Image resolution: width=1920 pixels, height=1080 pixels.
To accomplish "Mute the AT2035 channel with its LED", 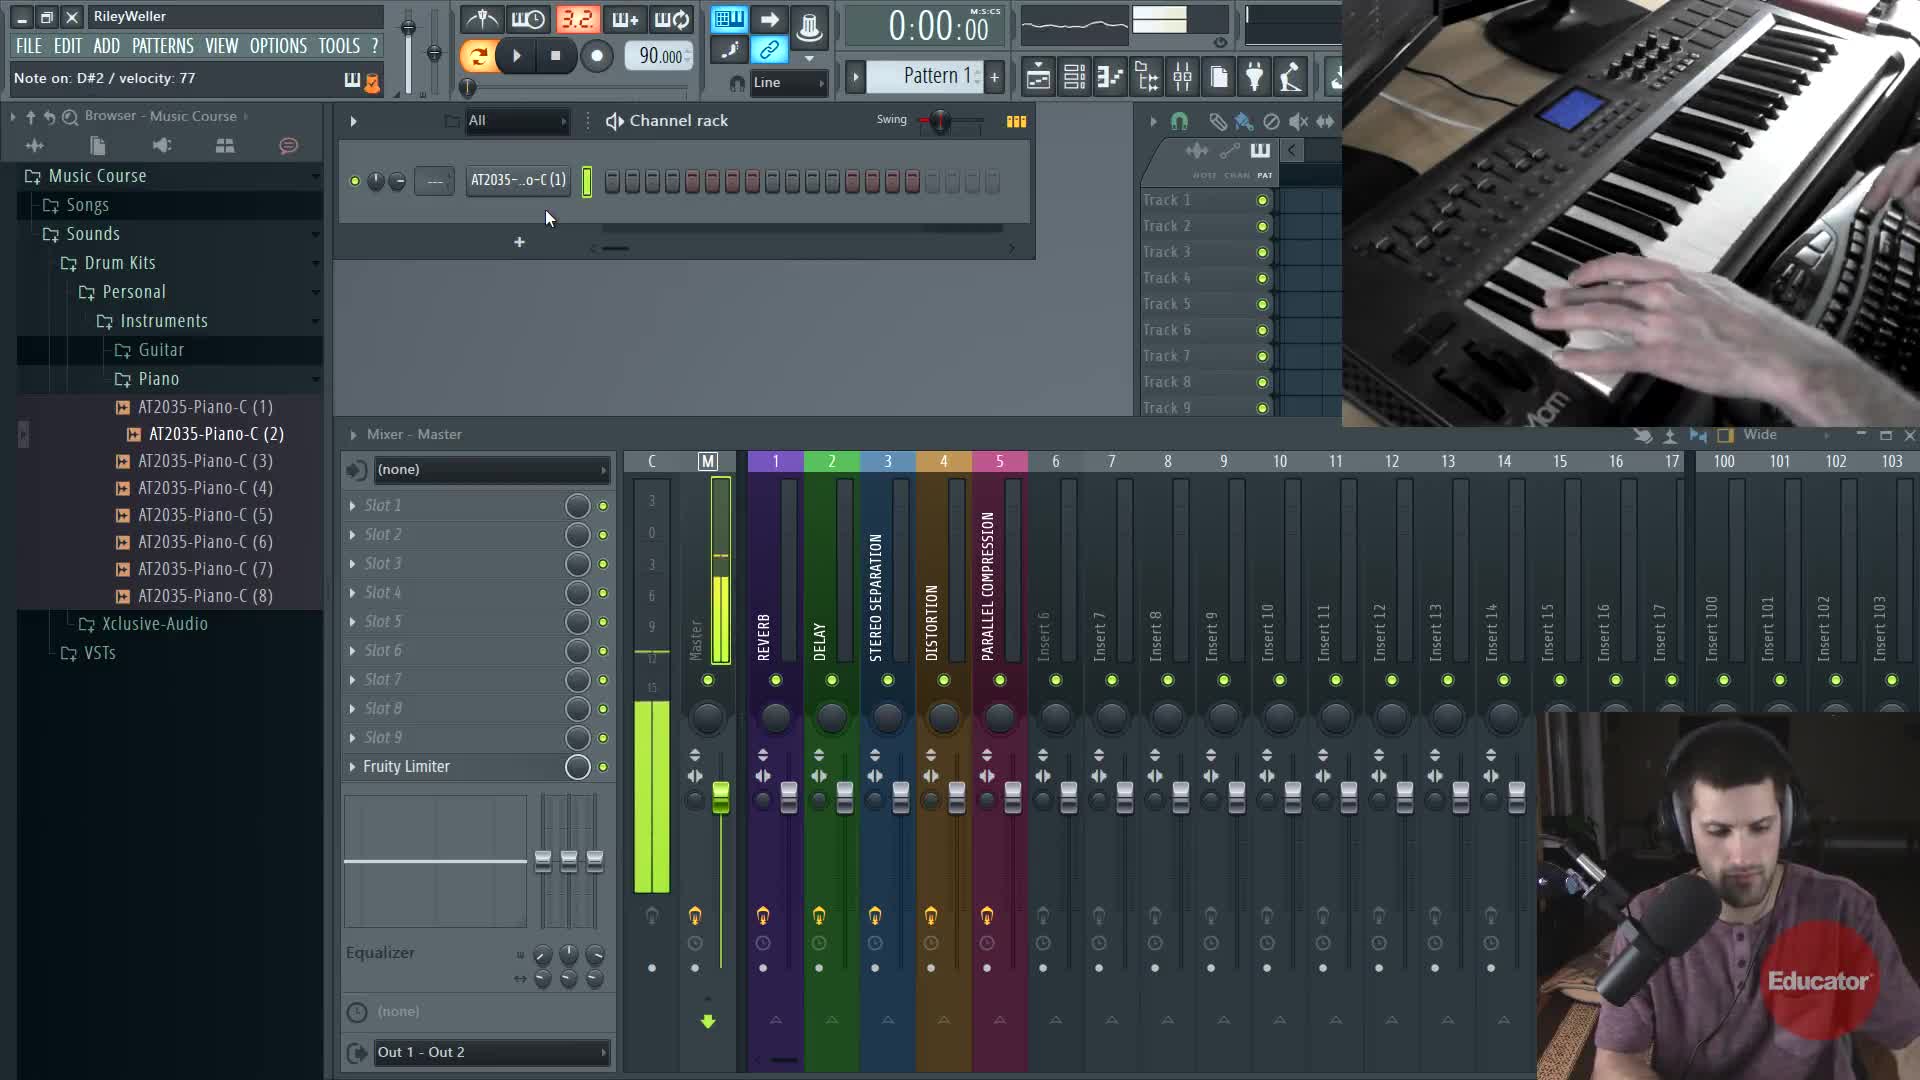I will (354, 181).
